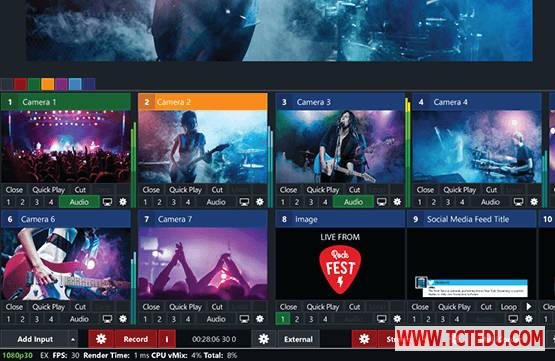Choose the purple category color swatch
Viewport: 555px width, 361px height.
coord(61,84)
